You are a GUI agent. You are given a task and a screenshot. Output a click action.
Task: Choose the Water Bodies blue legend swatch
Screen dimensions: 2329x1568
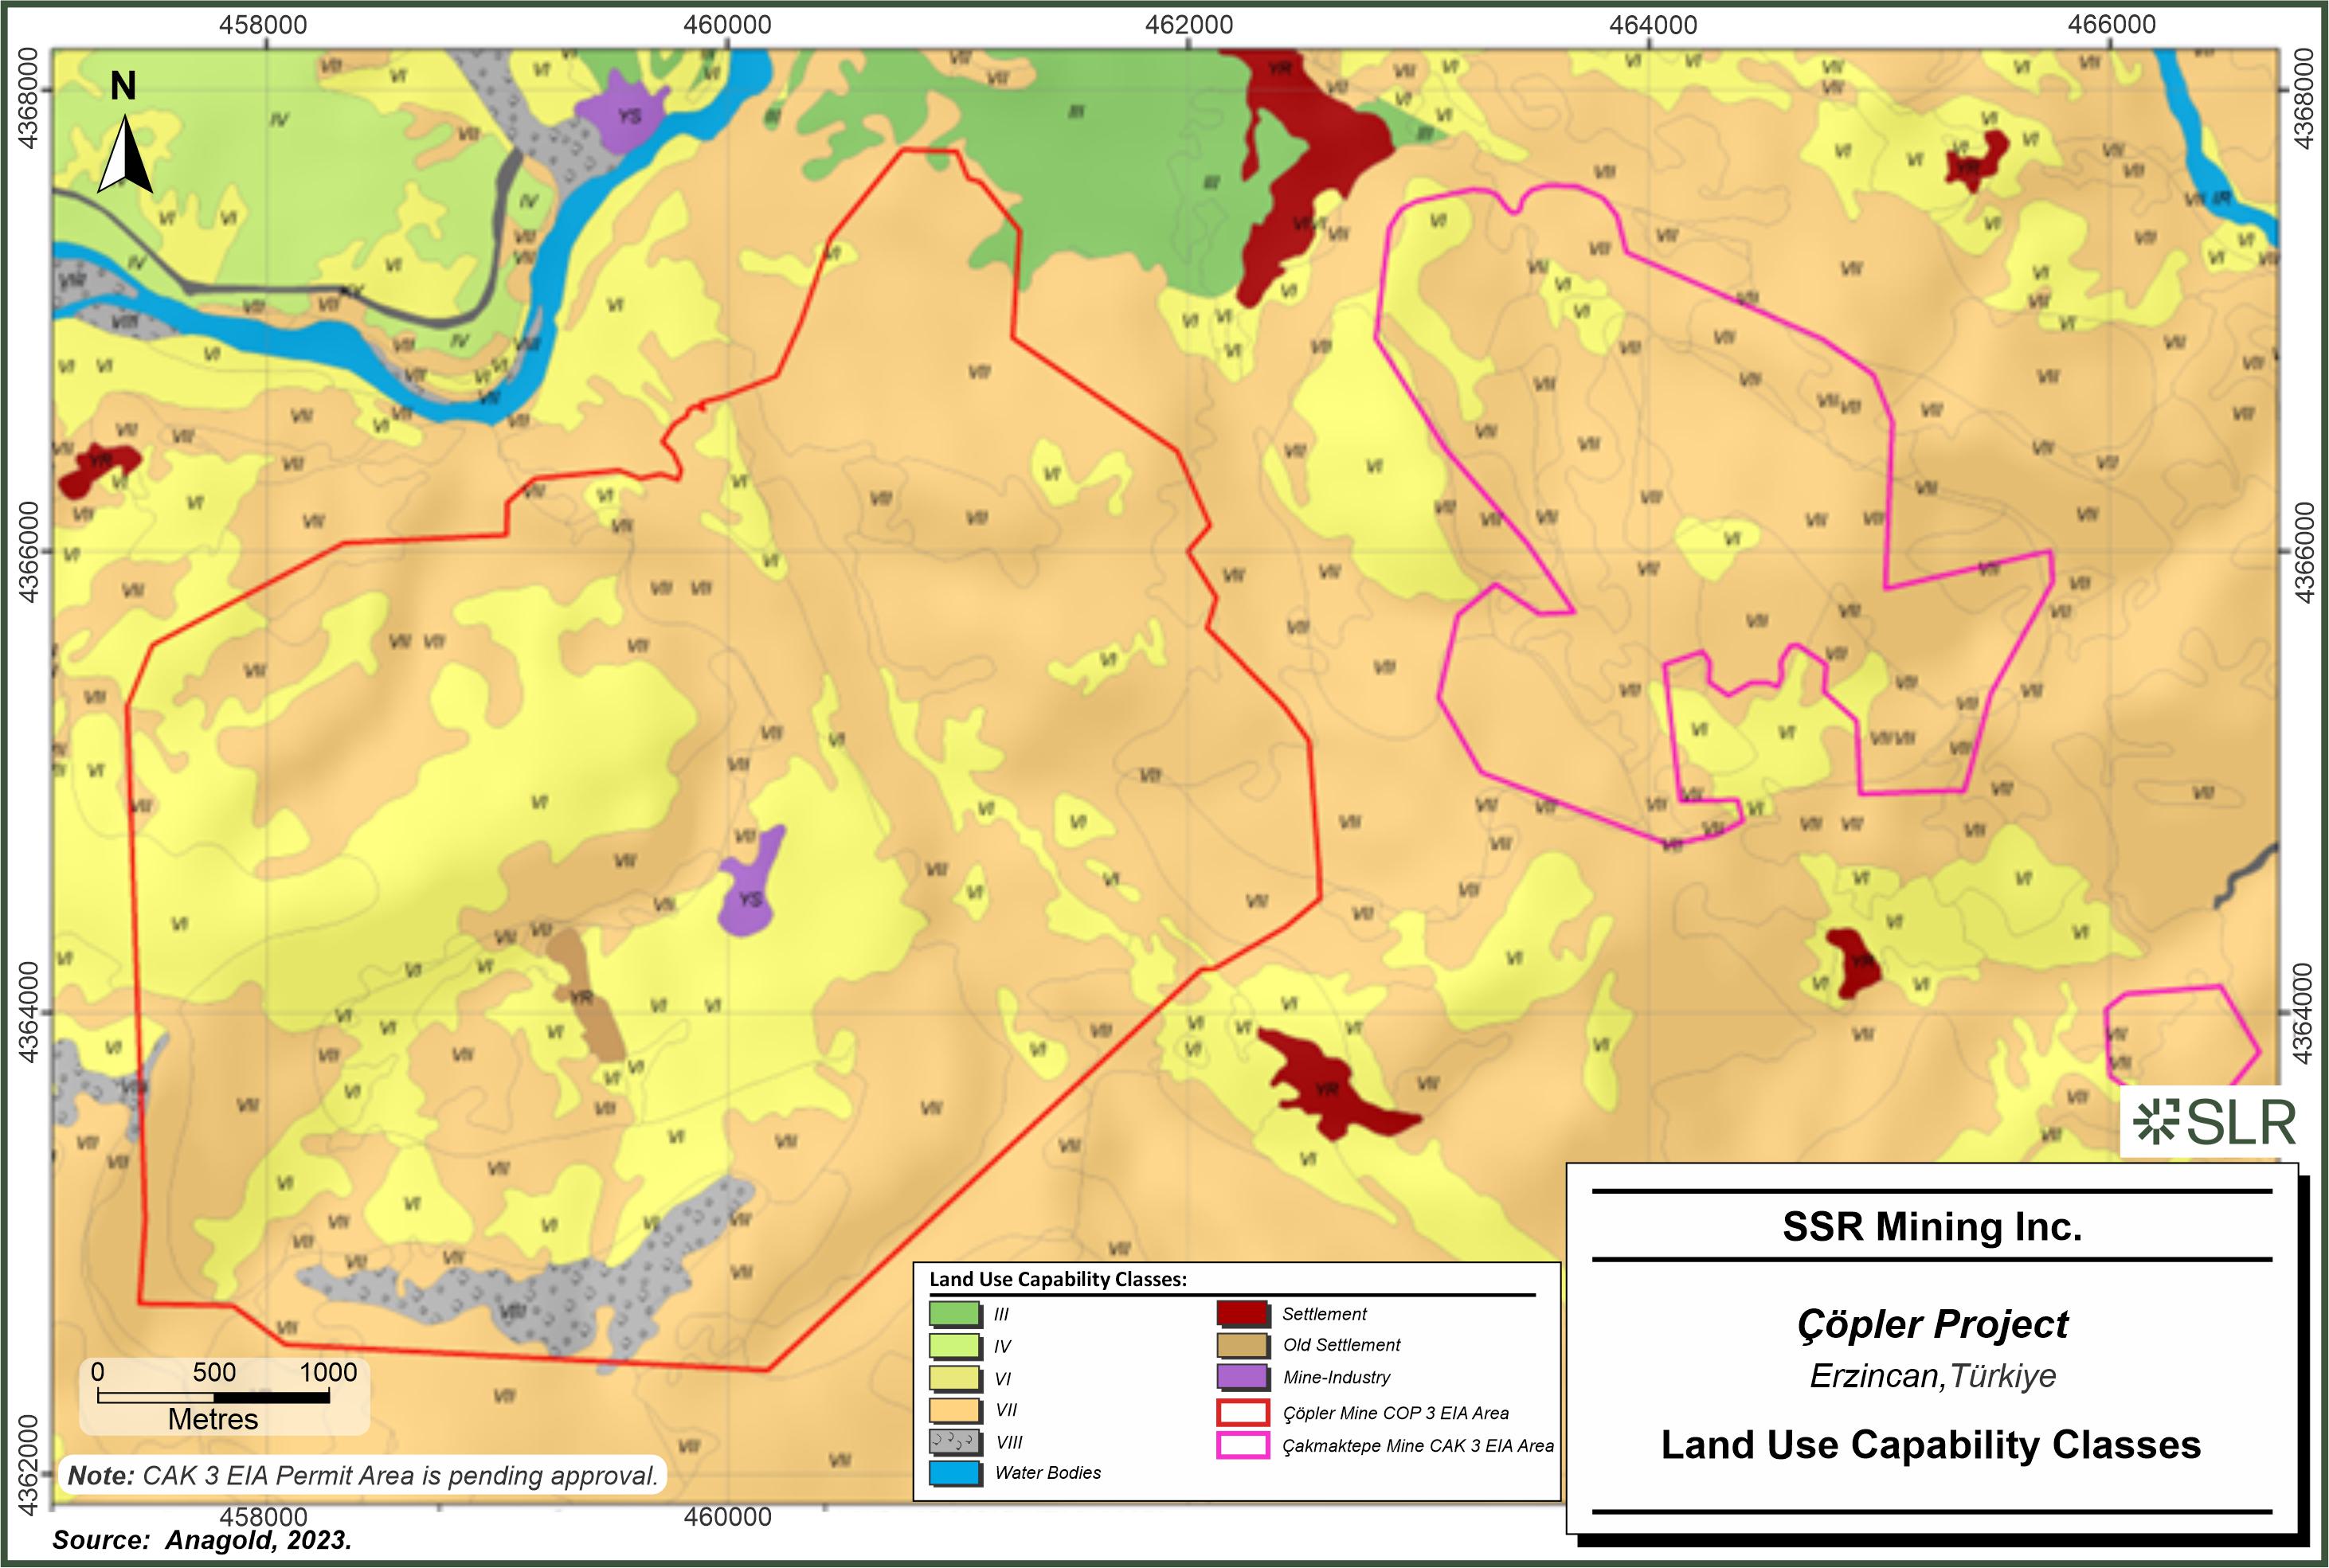coord(955,1473)
